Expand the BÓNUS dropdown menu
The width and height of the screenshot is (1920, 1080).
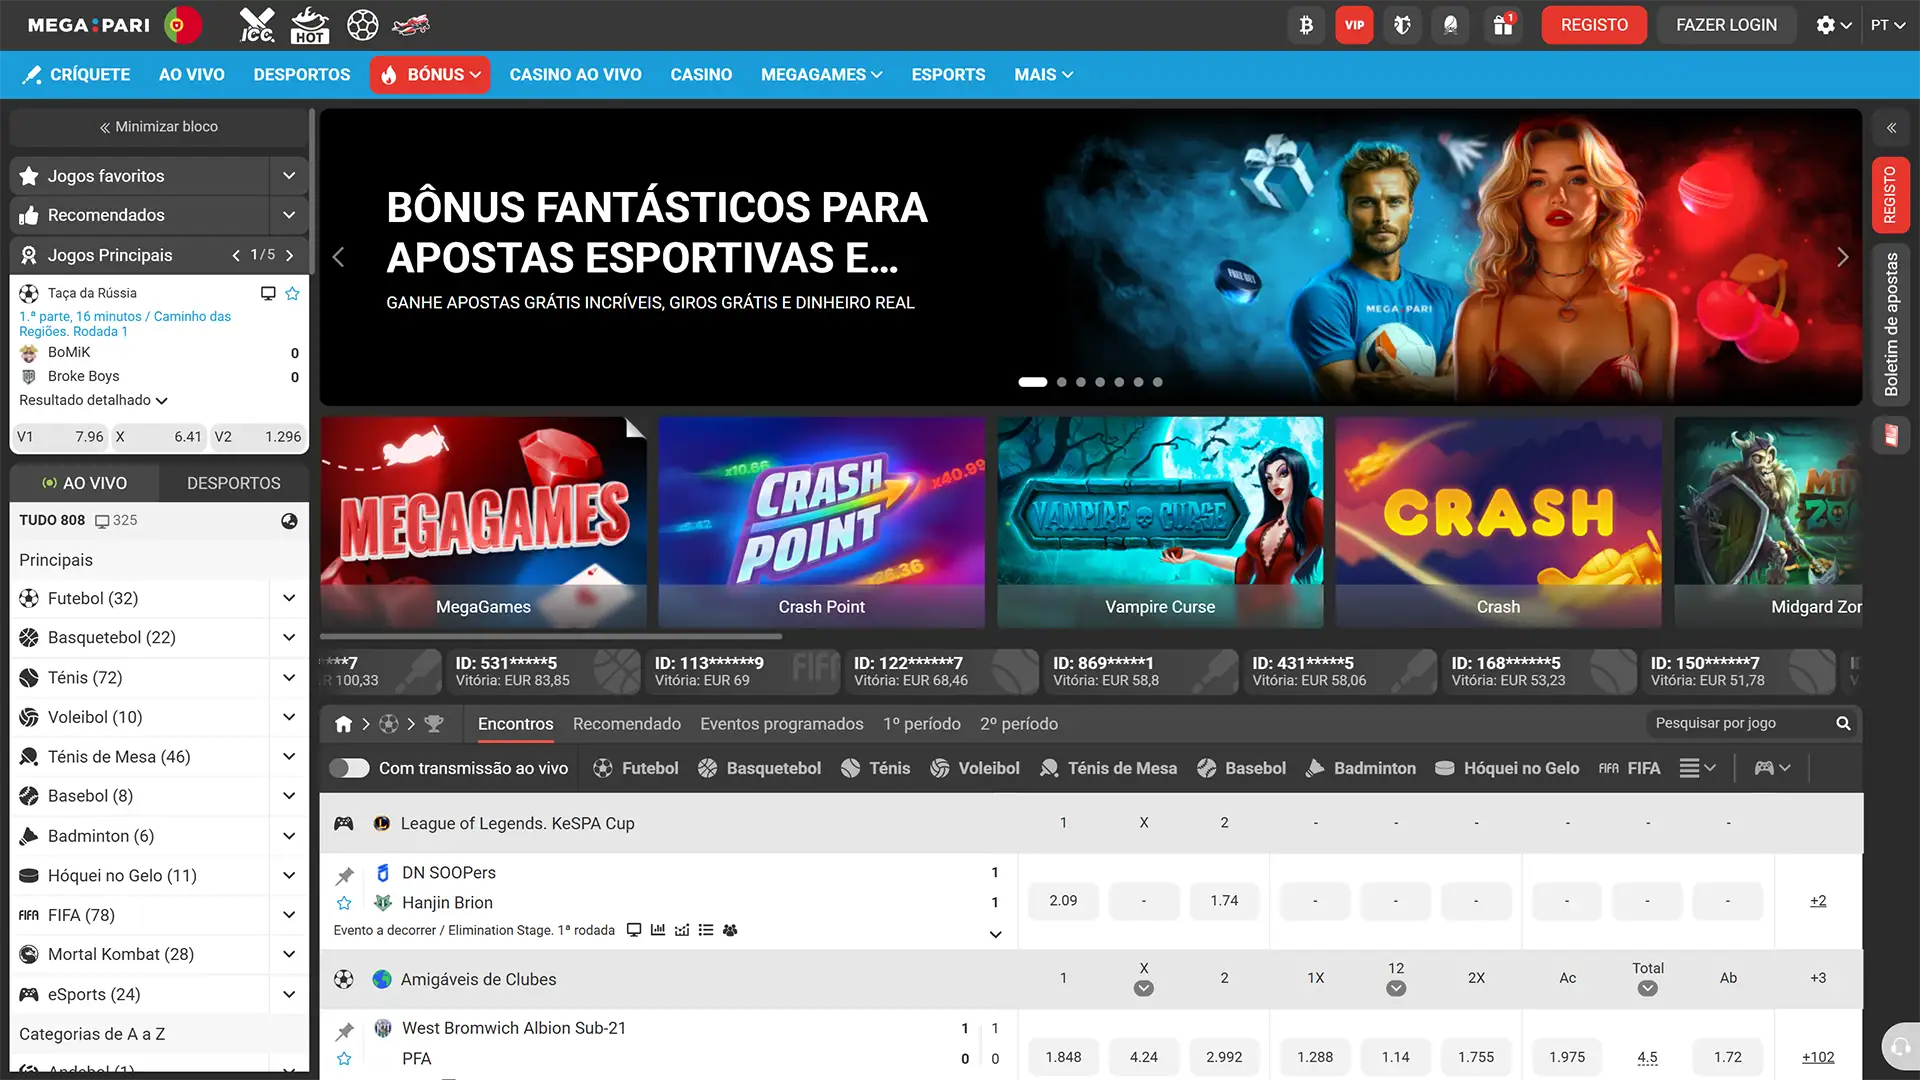[430, 75]
